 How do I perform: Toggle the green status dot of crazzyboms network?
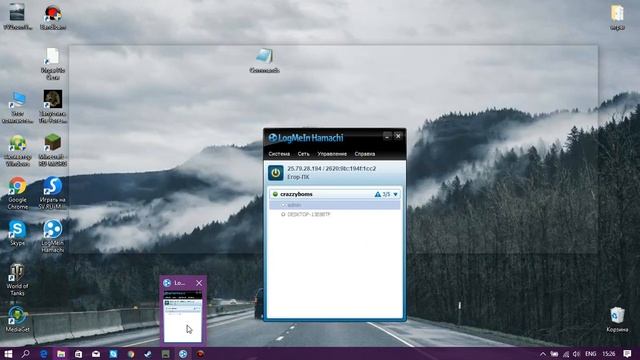click(275, 194)
